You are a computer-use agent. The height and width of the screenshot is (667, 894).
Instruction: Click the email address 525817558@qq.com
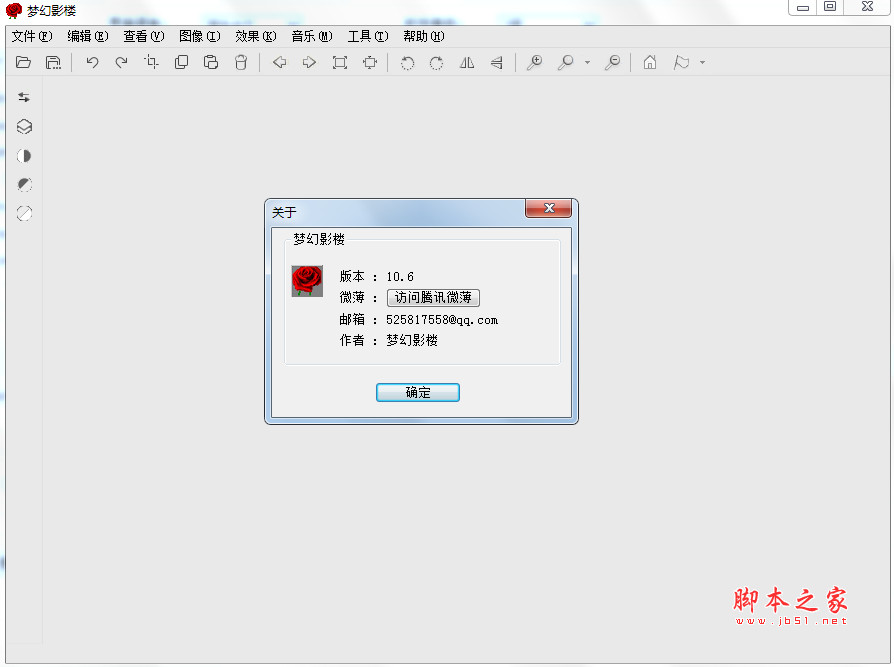tap(442, 320)
